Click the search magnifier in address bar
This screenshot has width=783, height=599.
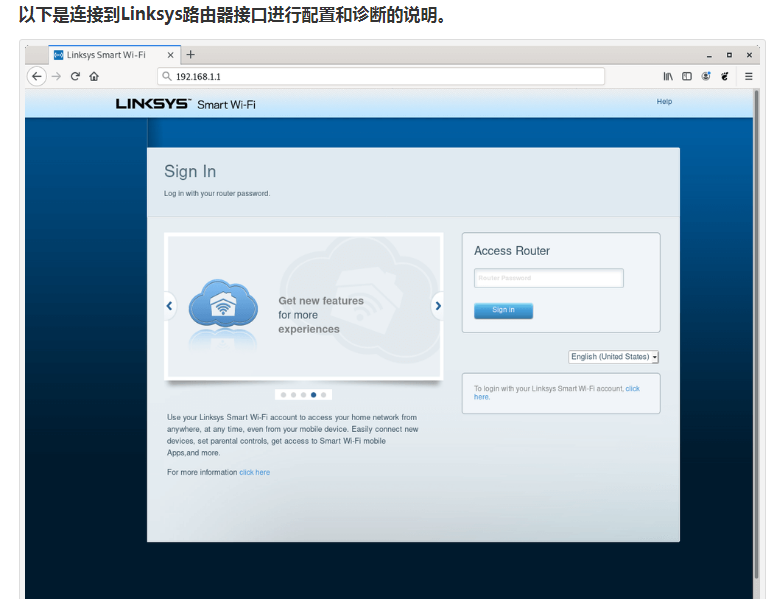[167, 76]
